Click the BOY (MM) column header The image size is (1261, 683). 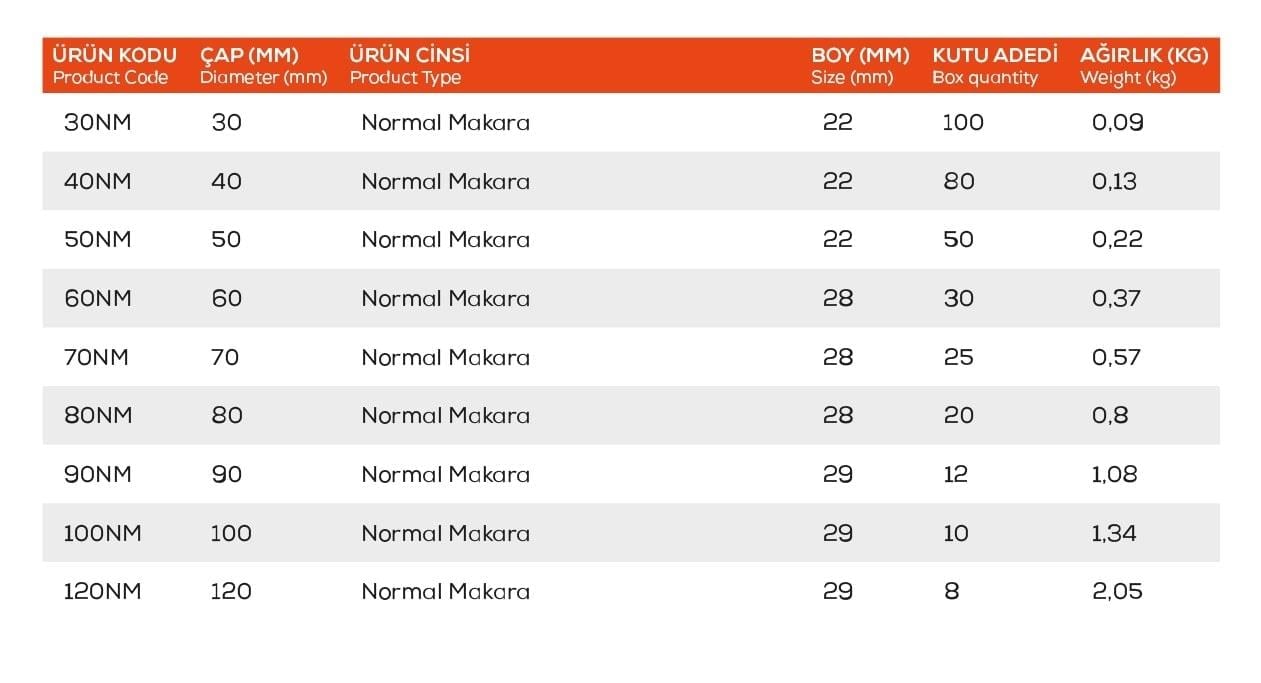click(x=860, y=65)
